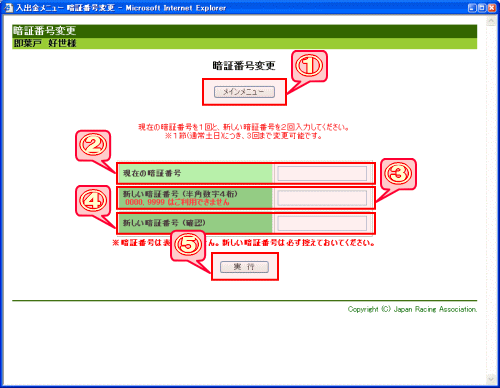
Task: Maximize the Internet Explorer window
Action: pyautogui.click(x=482, y=8)
